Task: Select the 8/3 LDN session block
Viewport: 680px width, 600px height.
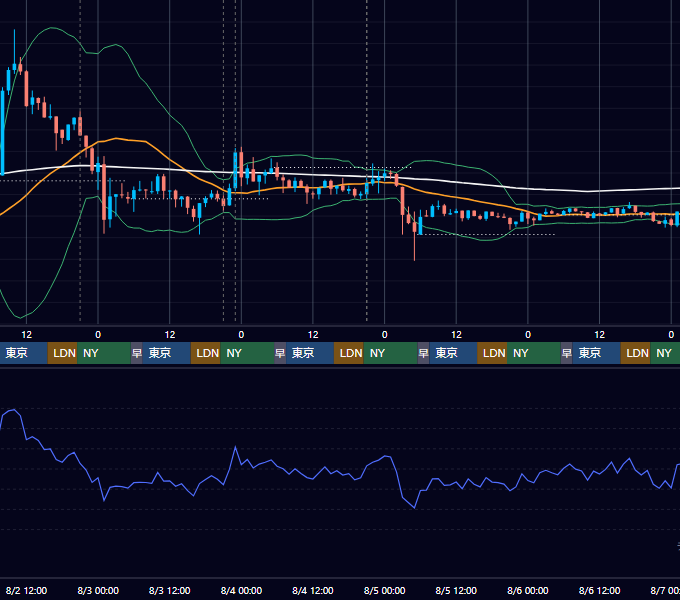Action: click(206, 353)
